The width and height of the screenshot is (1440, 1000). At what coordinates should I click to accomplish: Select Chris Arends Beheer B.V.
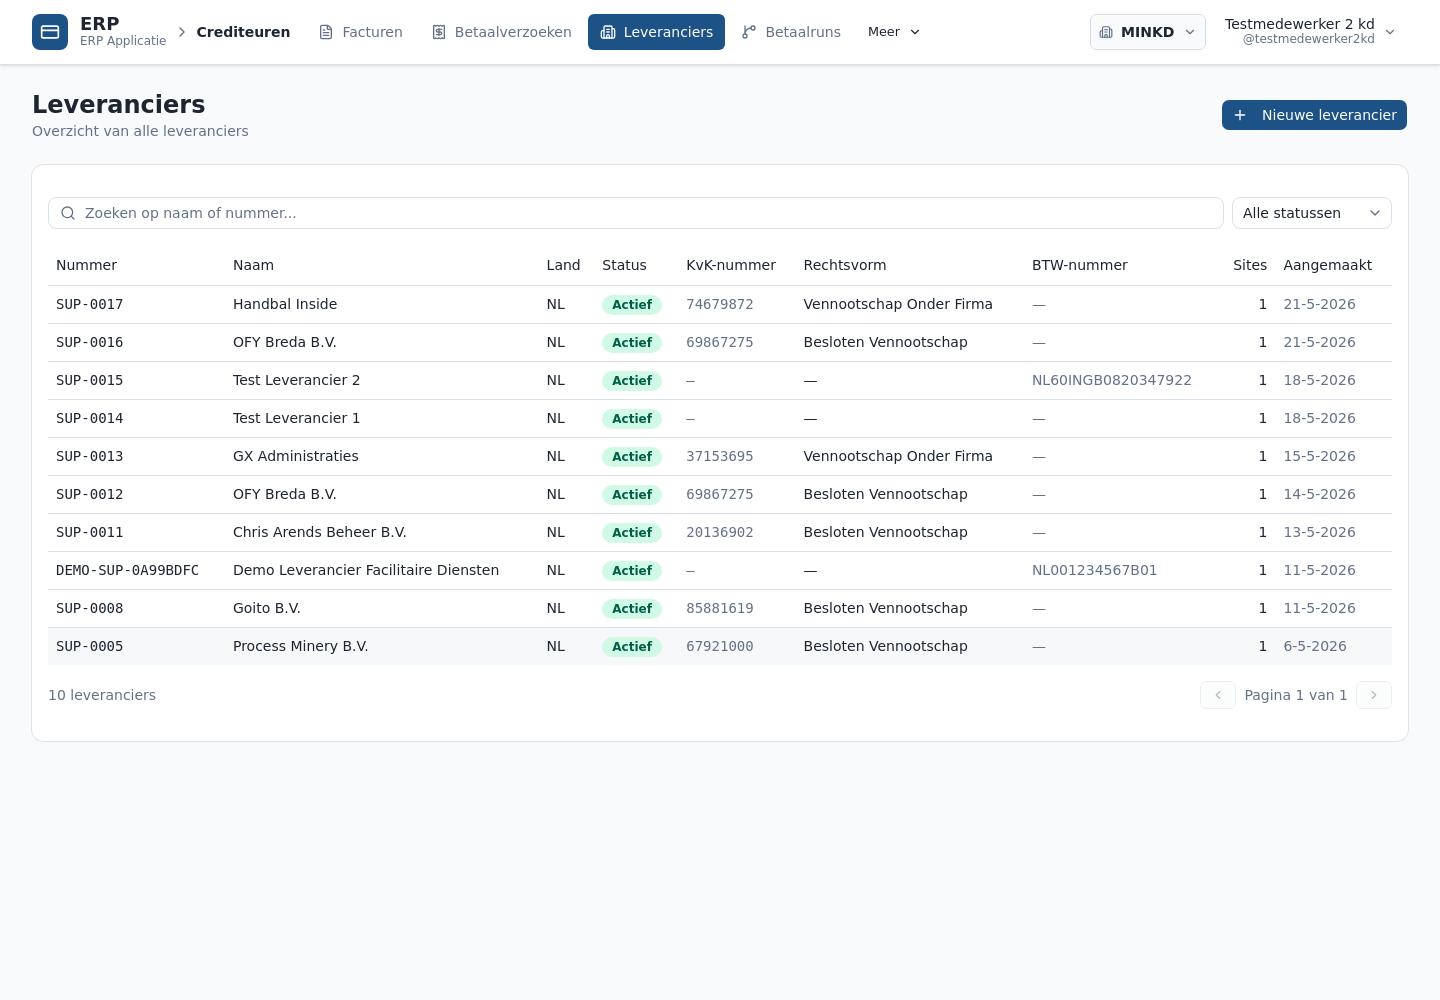(320, 532)
